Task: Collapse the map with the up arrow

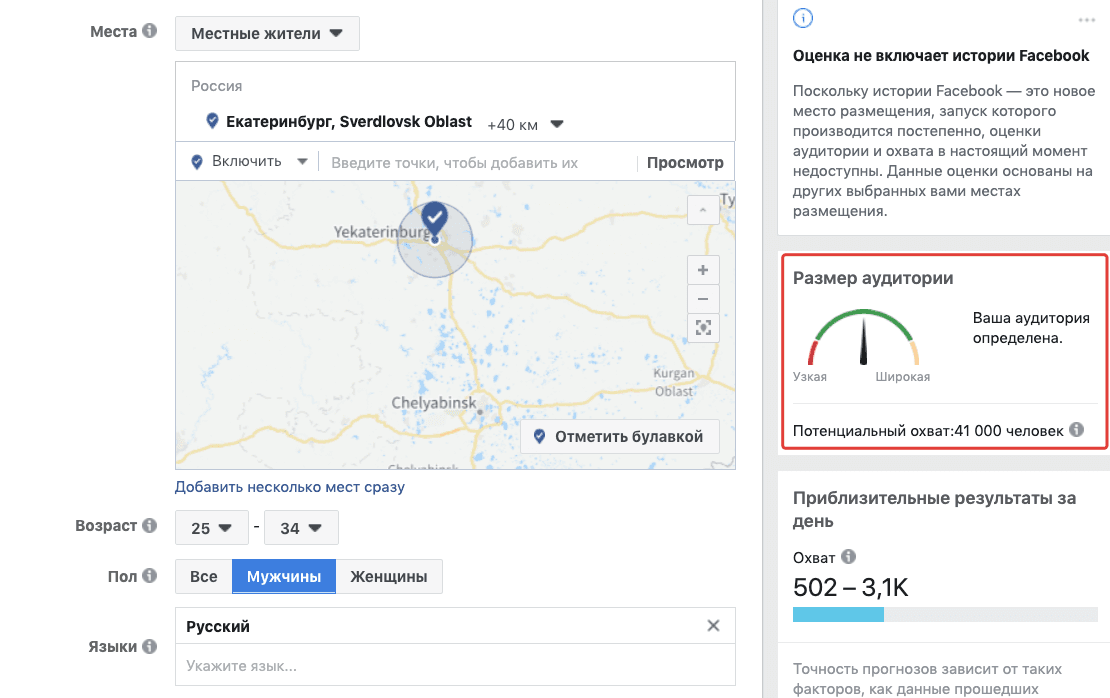Action: [703, 210]
